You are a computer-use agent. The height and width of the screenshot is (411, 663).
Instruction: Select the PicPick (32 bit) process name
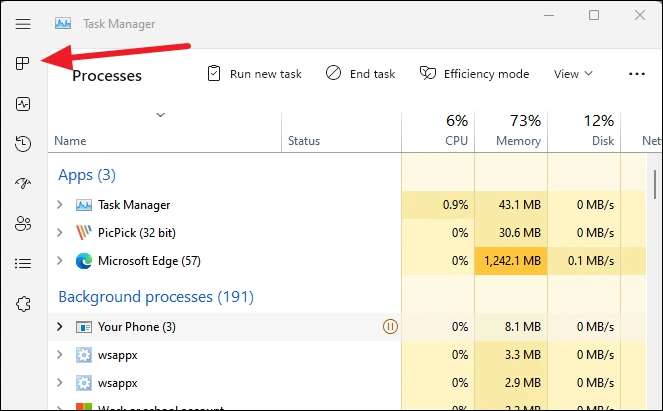tap(137, 233)
